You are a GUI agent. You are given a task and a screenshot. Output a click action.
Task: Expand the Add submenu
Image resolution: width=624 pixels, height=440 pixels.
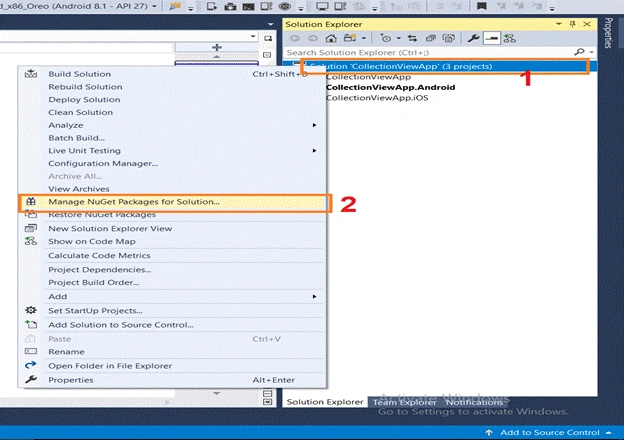pyautogui.click(x=172, y=296)
